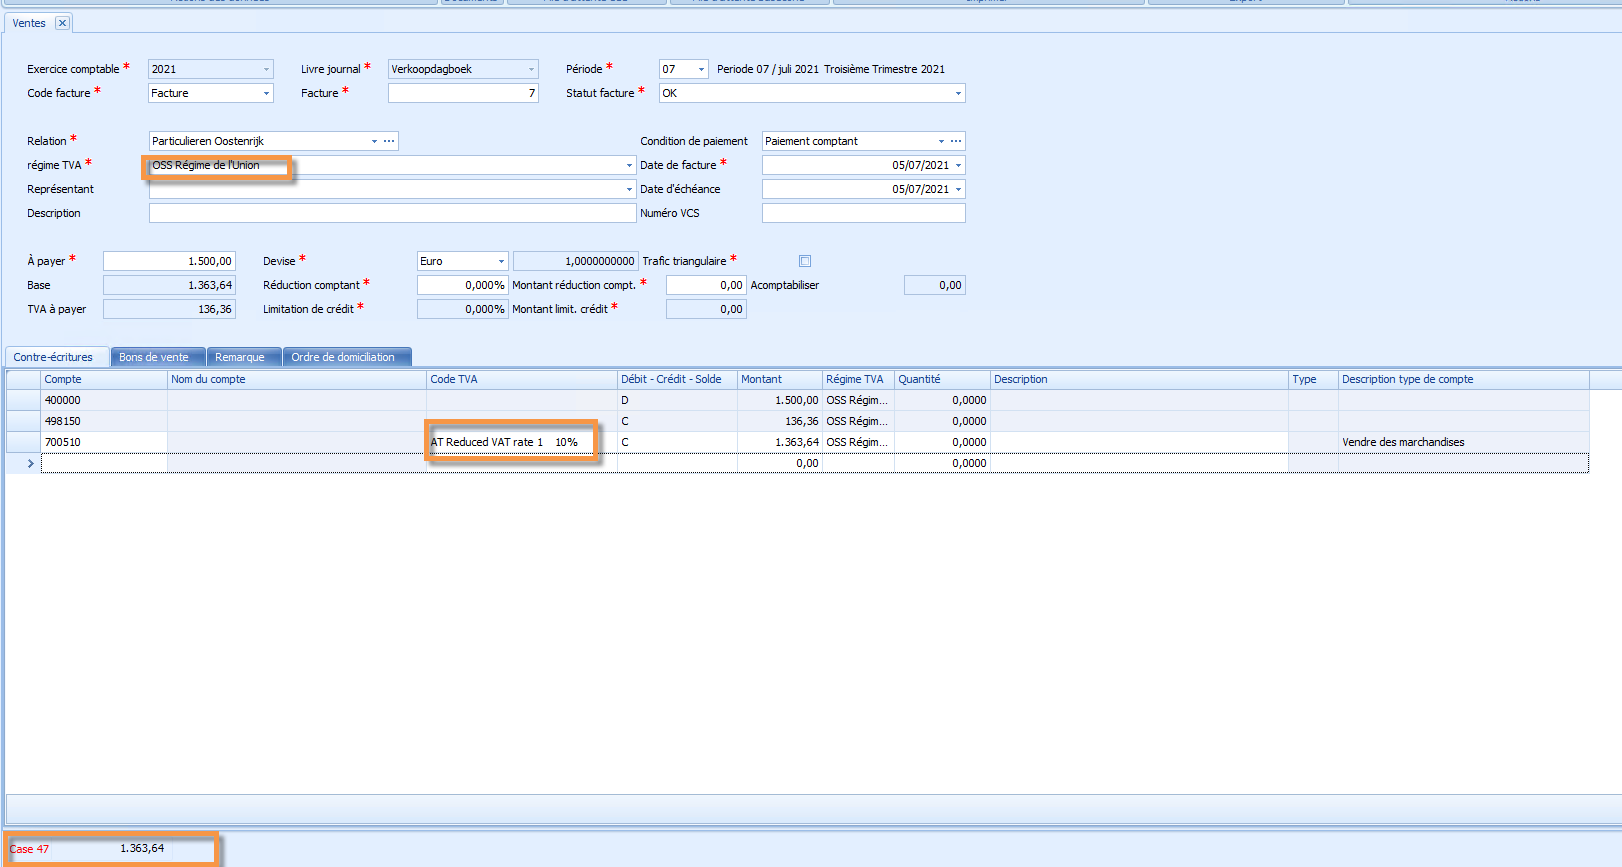Sort by the Compte column header
The height and width of the screenshot is (867, 1622).
tap(103, 379)
